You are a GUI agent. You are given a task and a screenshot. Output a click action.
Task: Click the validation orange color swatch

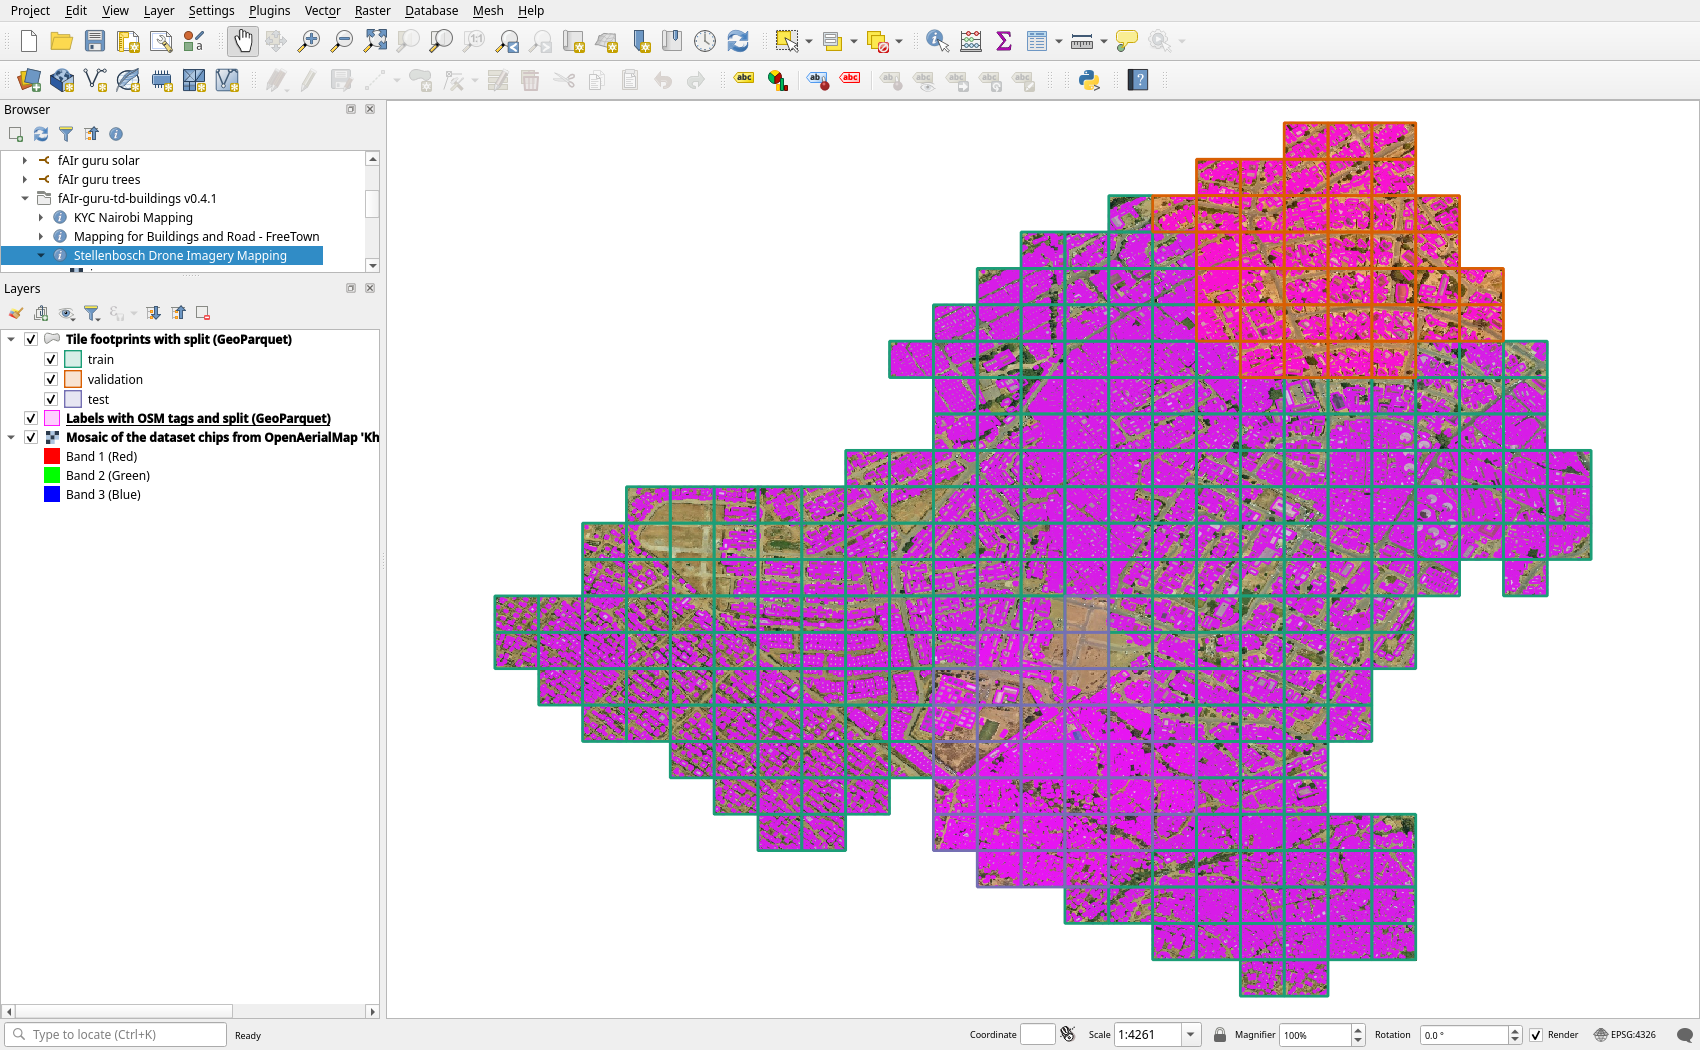(73, 379)
